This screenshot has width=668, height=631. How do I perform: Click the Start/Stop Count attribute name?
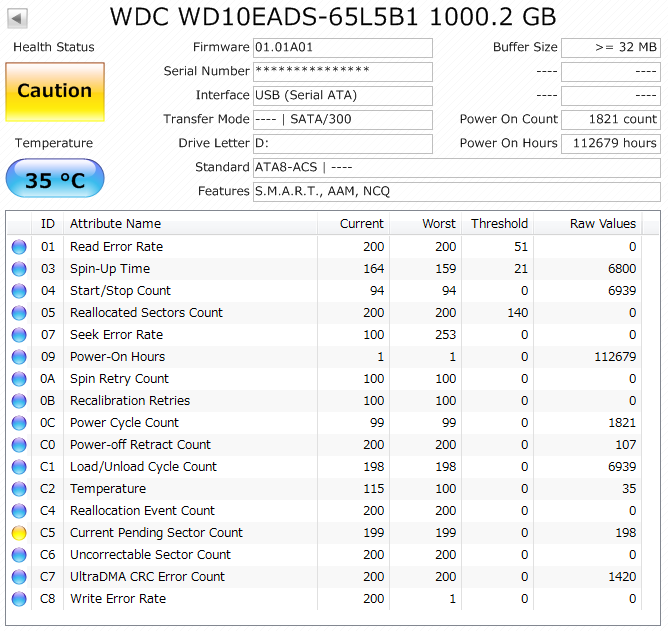tap(120, 291)
